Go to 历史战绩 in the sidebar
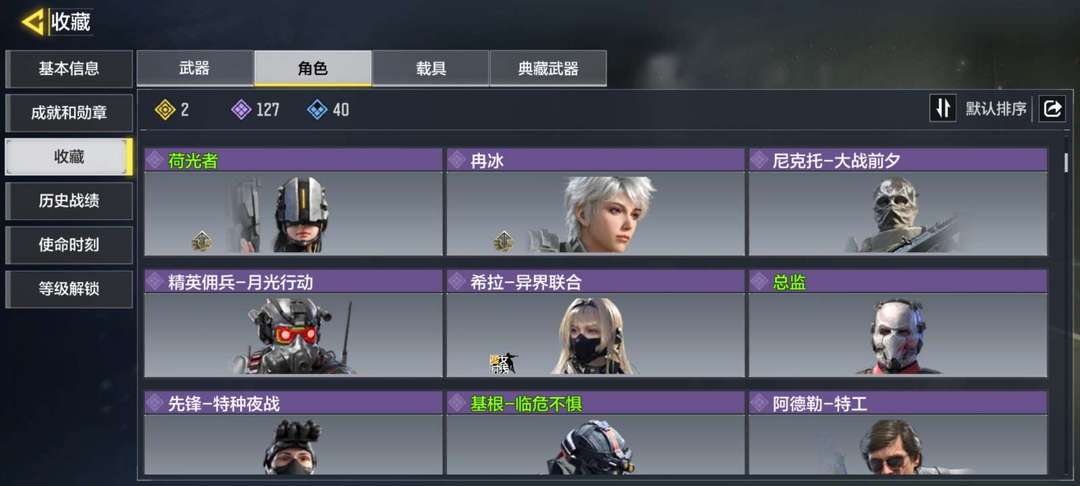Viewport: 1080px width, 486px height. pos(69,201)
